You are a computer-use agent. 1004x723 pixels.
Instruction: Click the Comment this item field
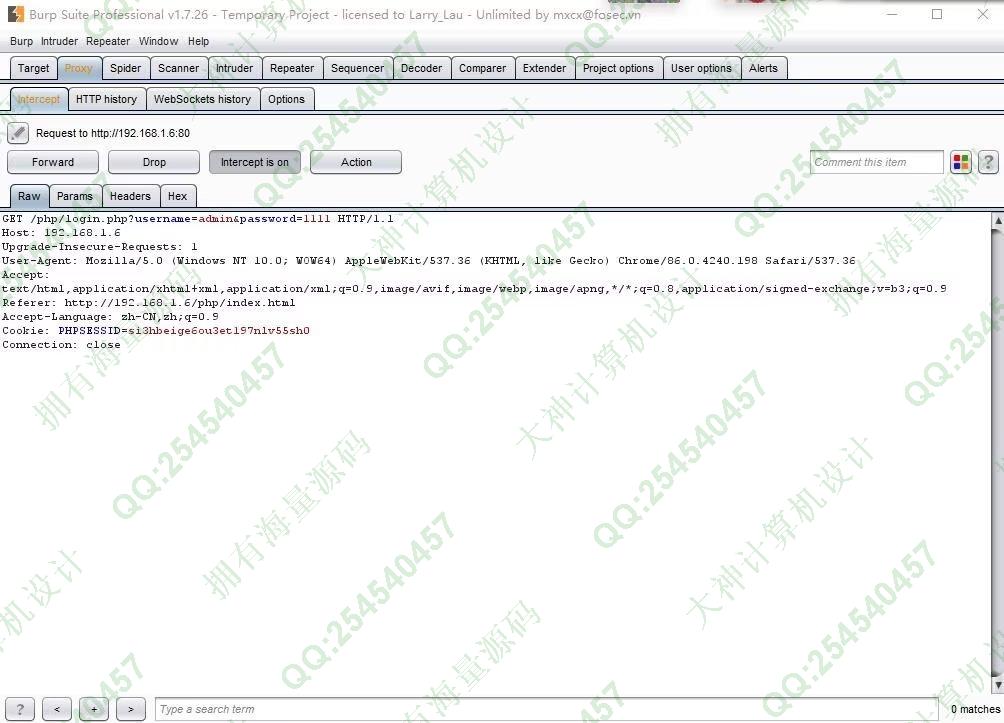click(x=877, y=162)
